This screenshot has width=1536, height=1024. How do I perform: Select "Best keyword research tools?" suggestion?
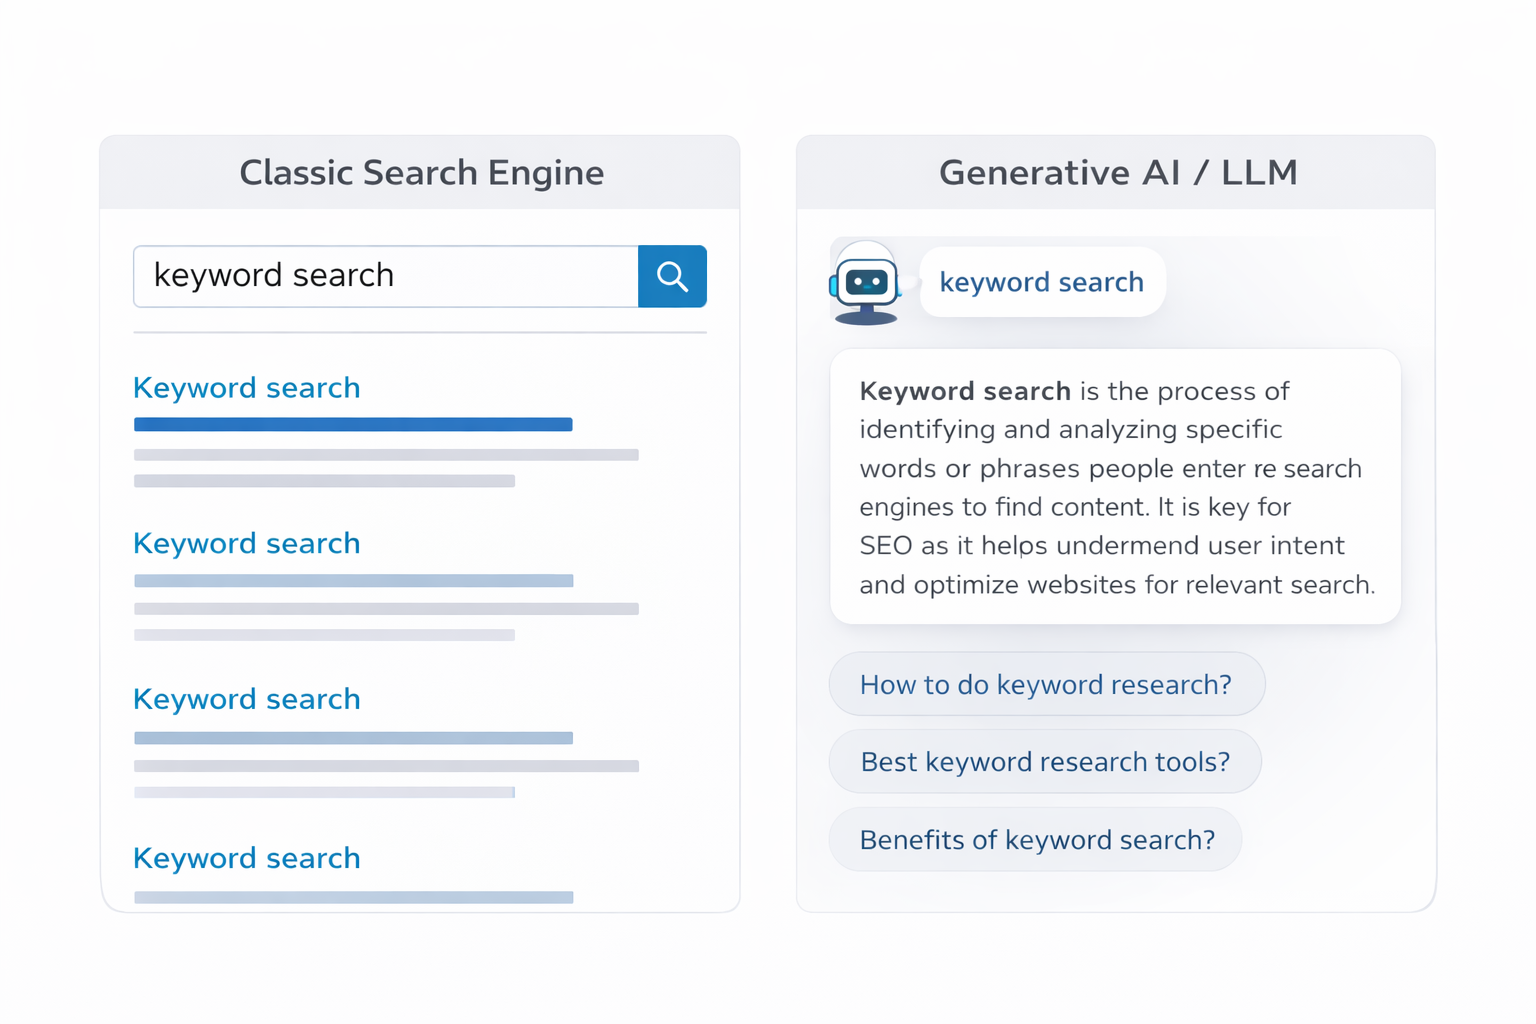(x=1045, y=762)
